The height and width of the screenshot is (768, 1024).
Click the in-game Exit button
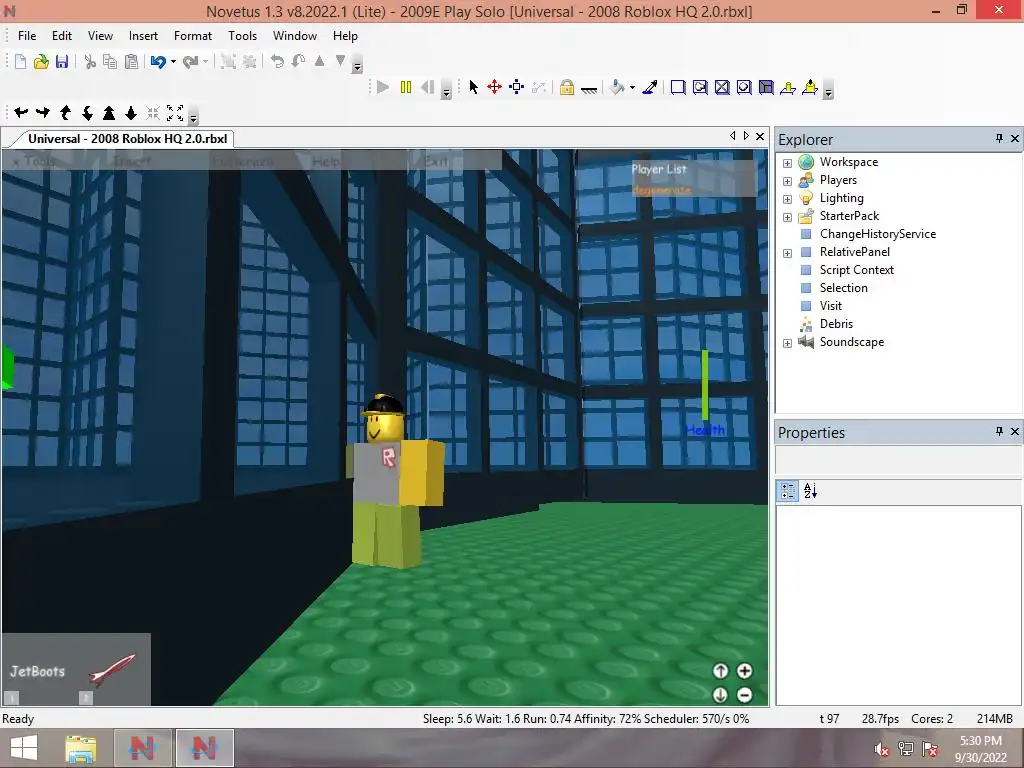point(436,161)
